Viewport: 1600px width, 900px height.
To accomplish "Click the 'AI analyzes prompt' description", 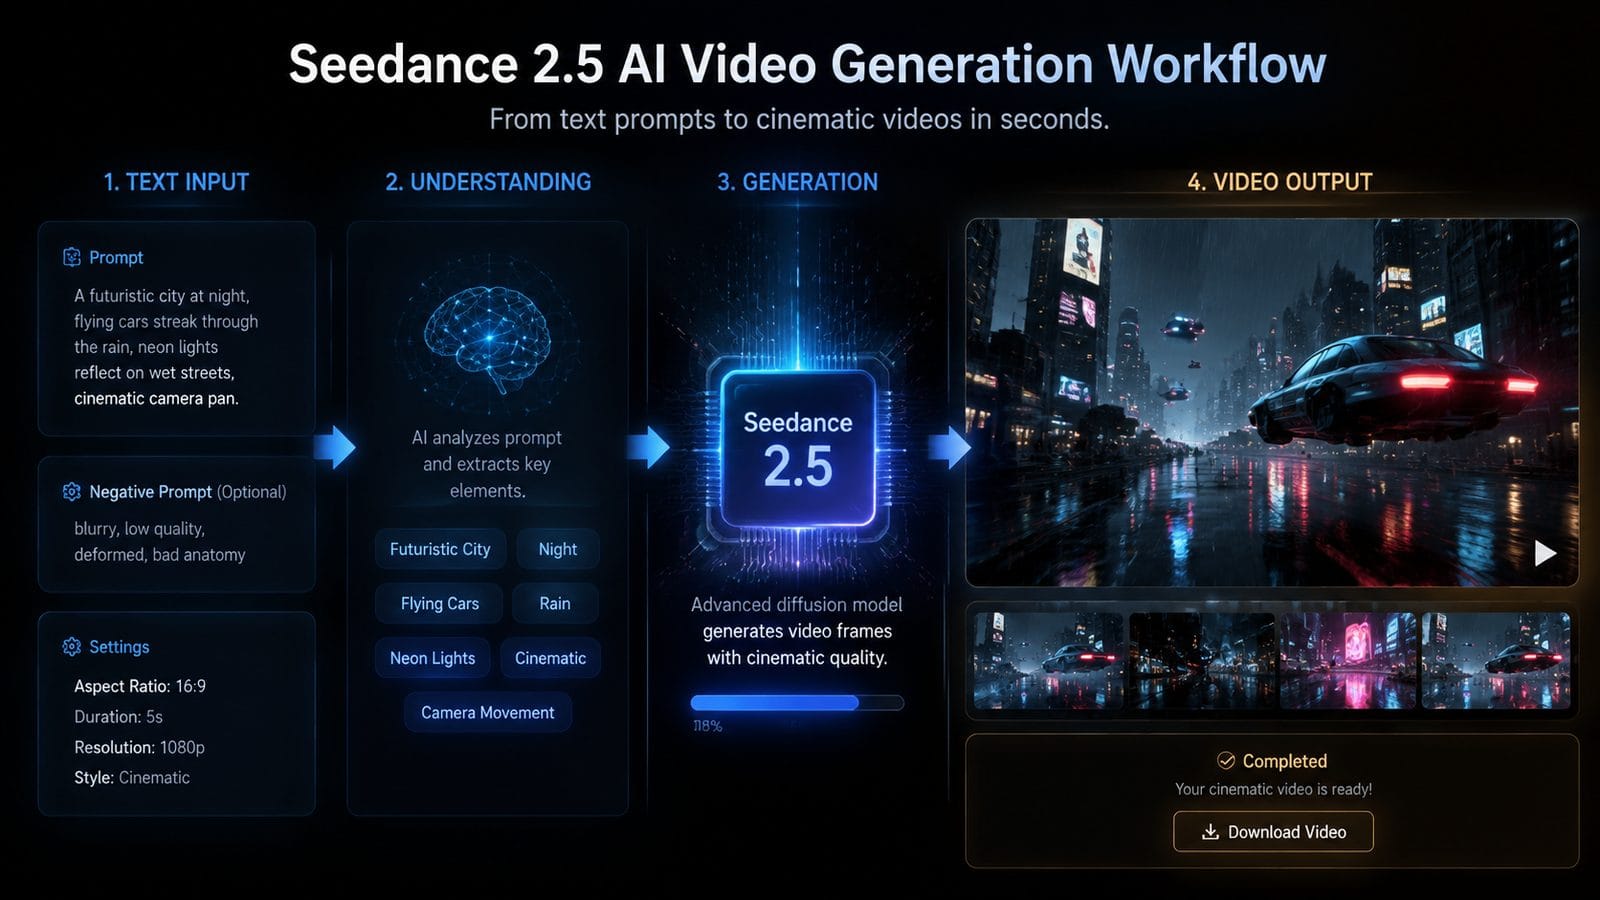I will pyautogui.click(x=487, y=464).
